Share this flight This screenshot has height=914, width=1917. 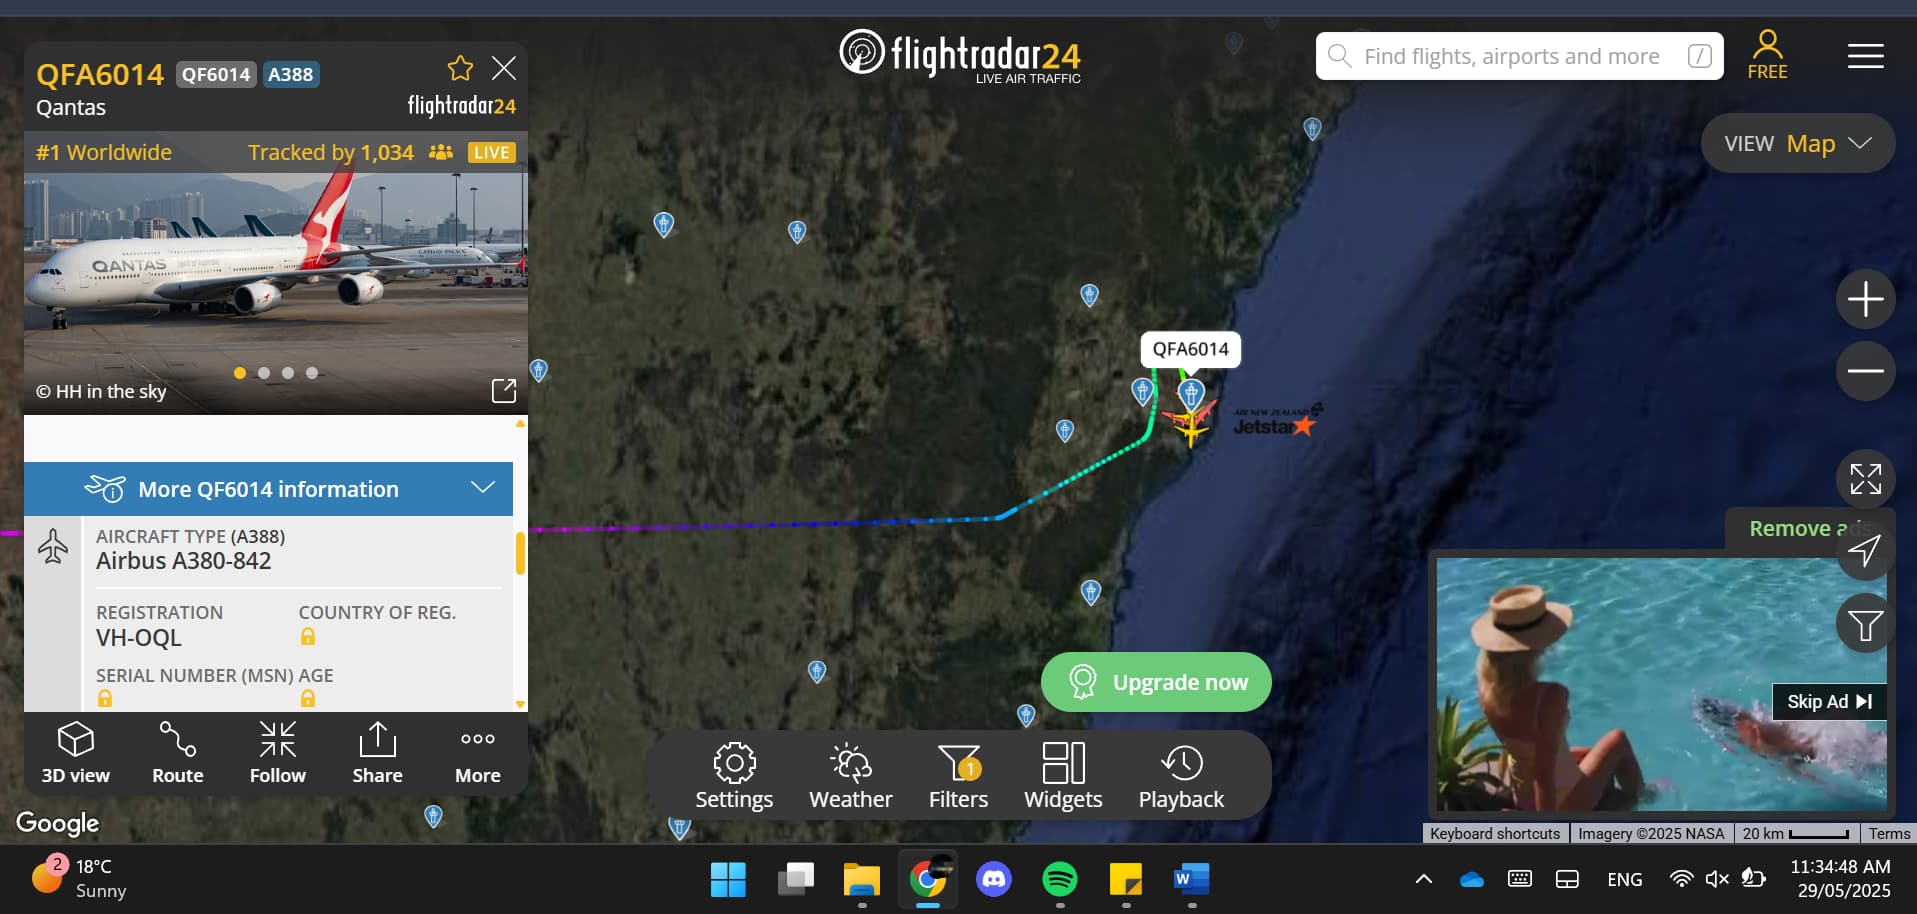point(378,753)
